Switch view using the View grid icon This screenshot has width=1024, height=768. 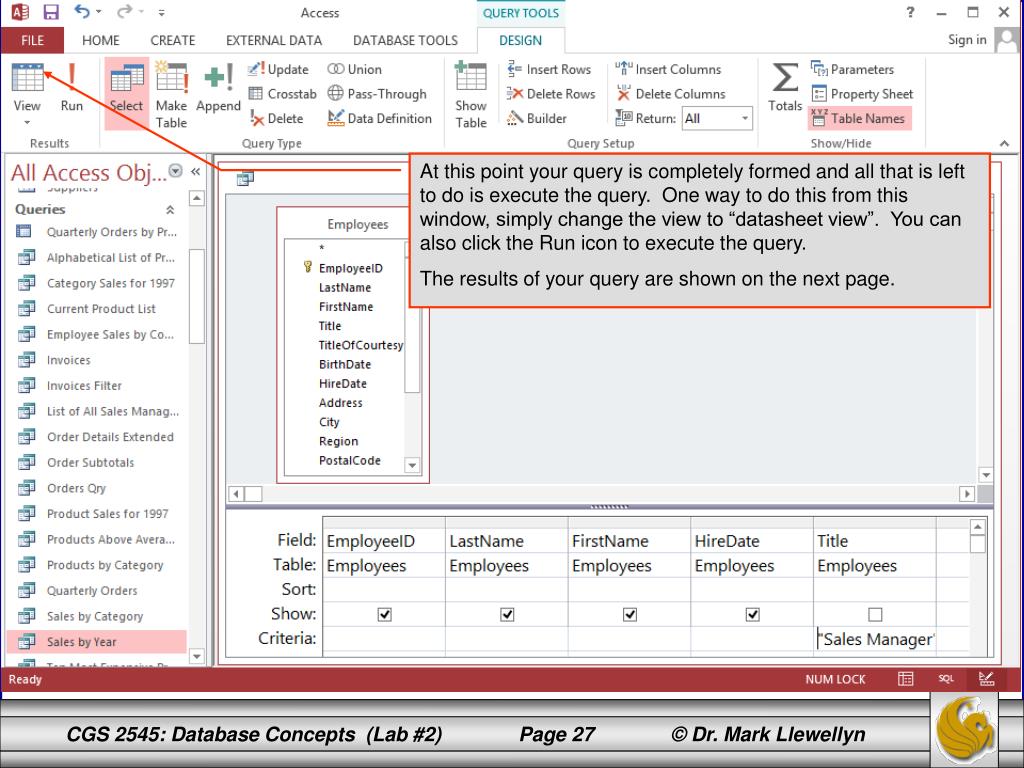click(27, 78)
